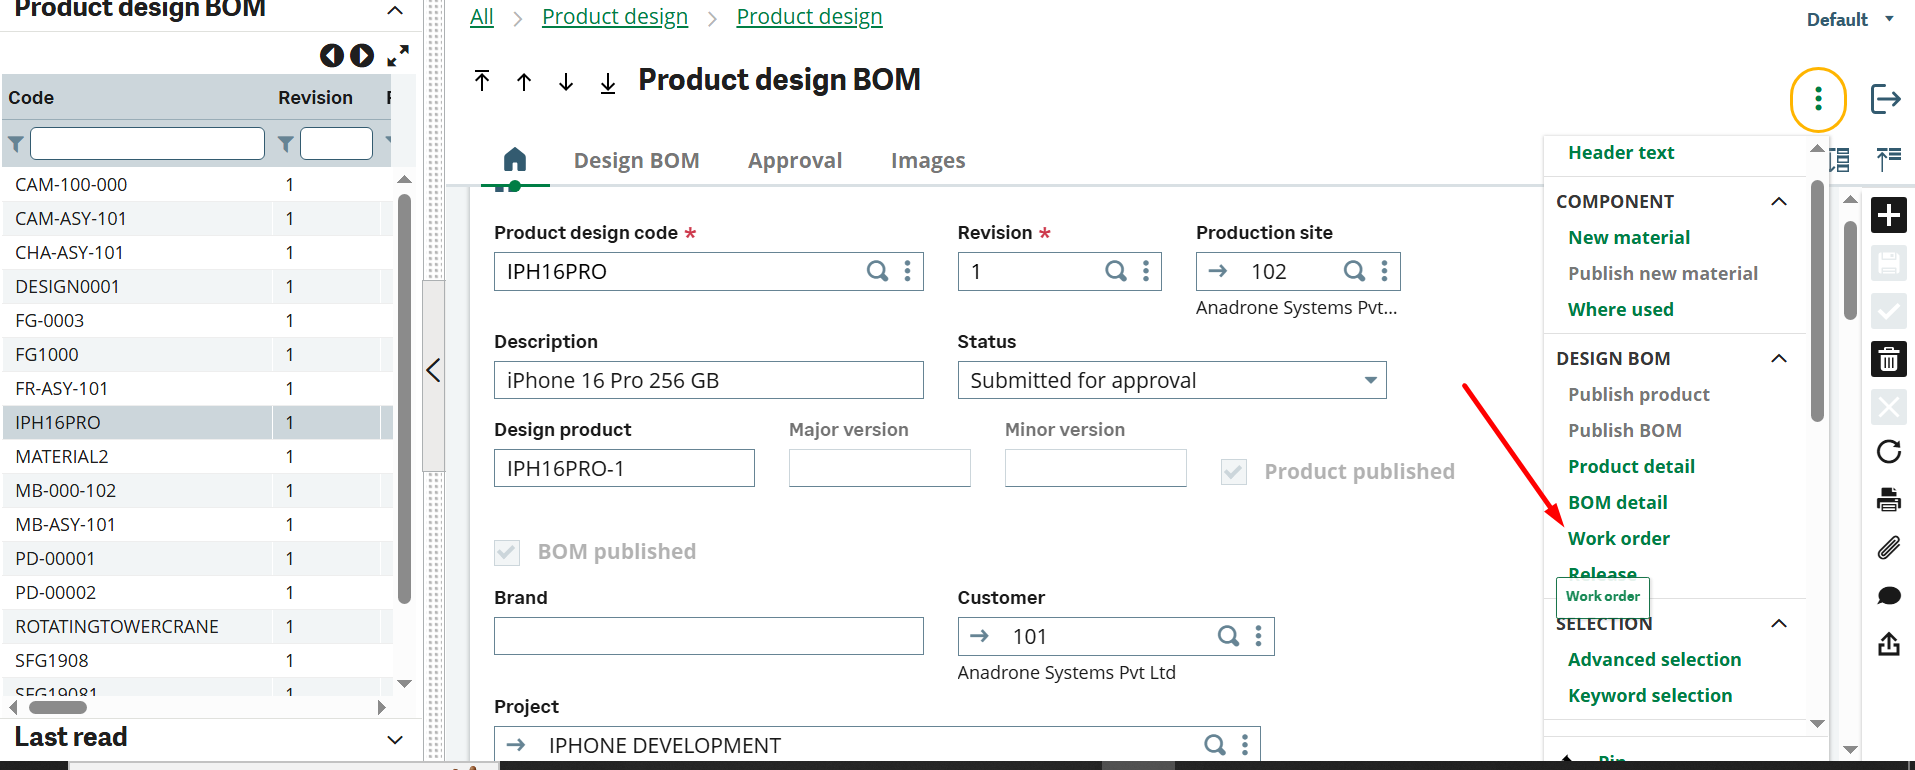1915x770 pixels.
Task: Click the Print icon
Action: pos(1888,500)
